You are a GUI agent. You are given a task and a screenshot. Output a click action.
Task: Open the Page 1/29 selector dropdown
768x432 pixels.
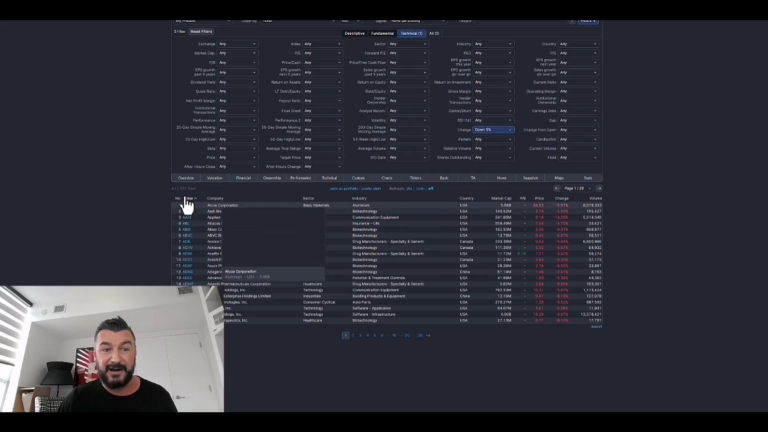(576, 188)
